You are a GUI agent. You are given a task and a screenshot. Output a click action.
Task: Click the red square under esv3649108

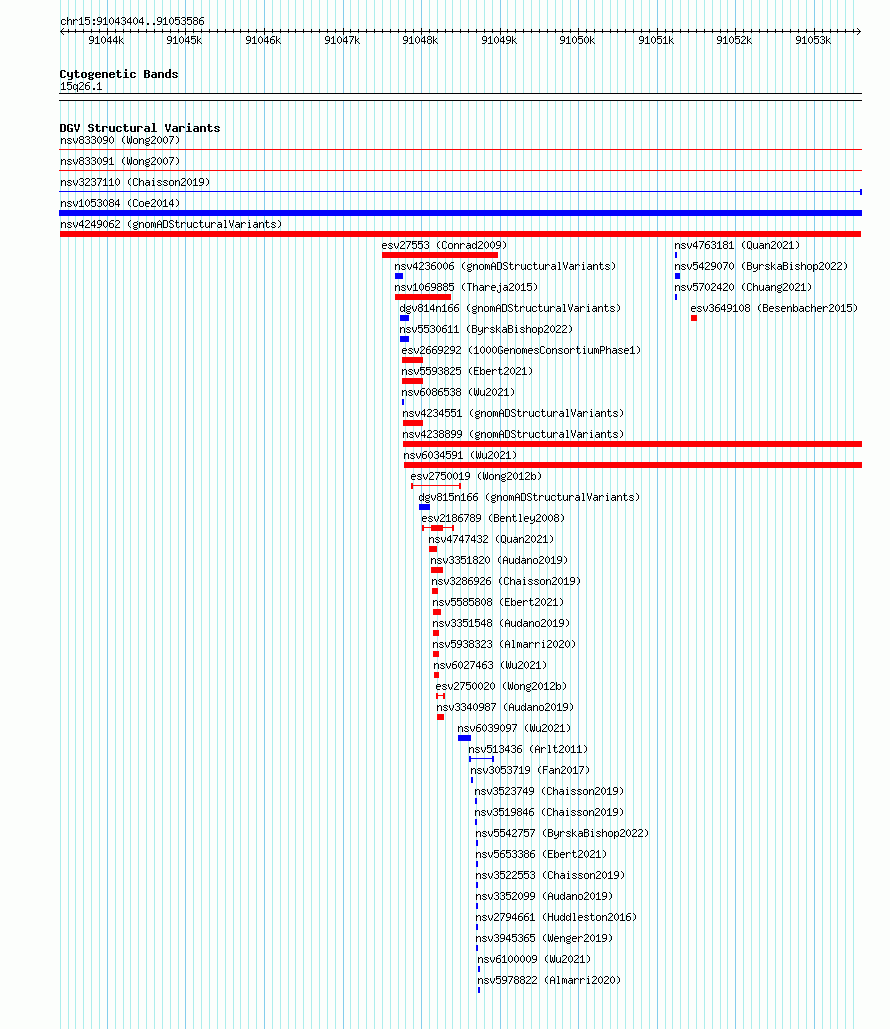(x=694, y=318)
